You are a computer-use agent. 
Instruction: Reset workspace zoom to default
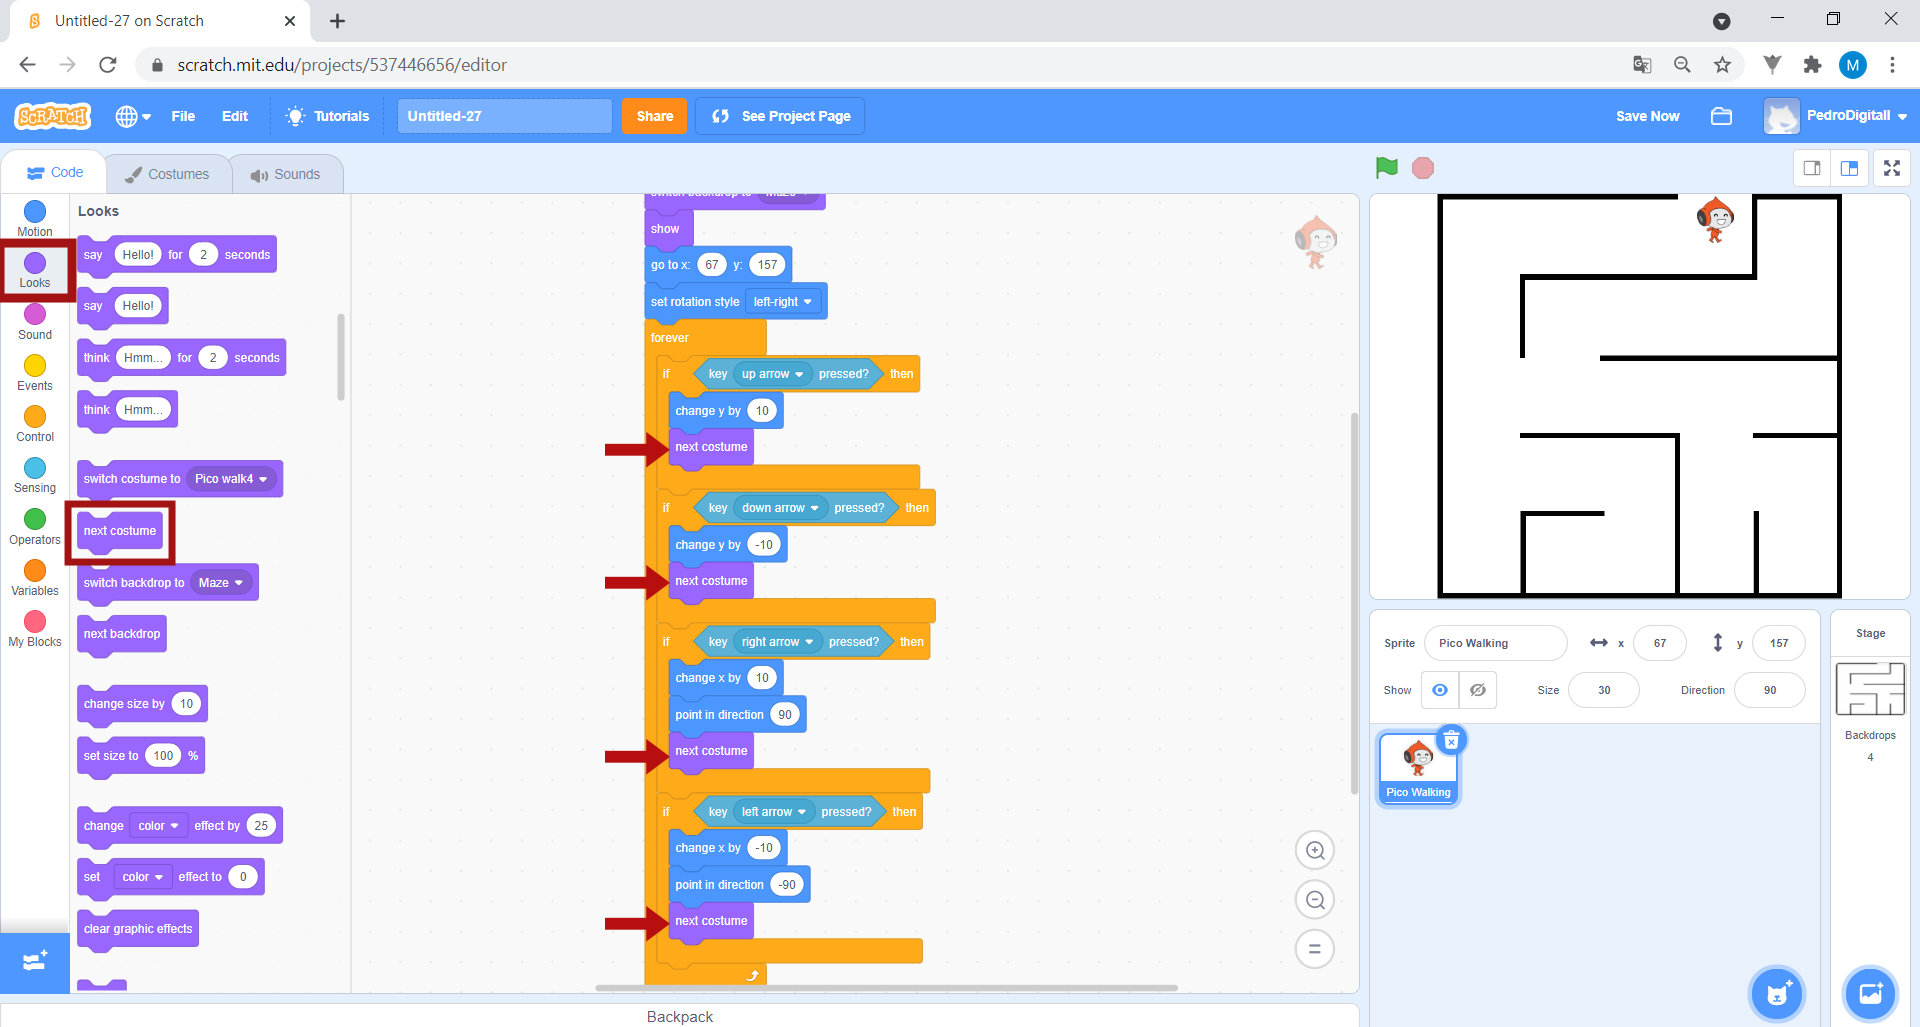coord(1315,949)
